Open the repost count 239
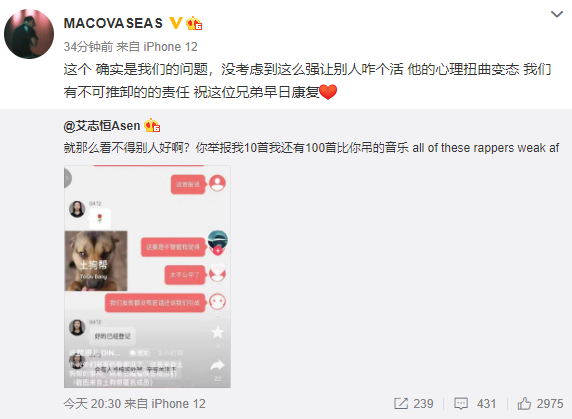The image size is (572, 419). [x=423, y=404]
